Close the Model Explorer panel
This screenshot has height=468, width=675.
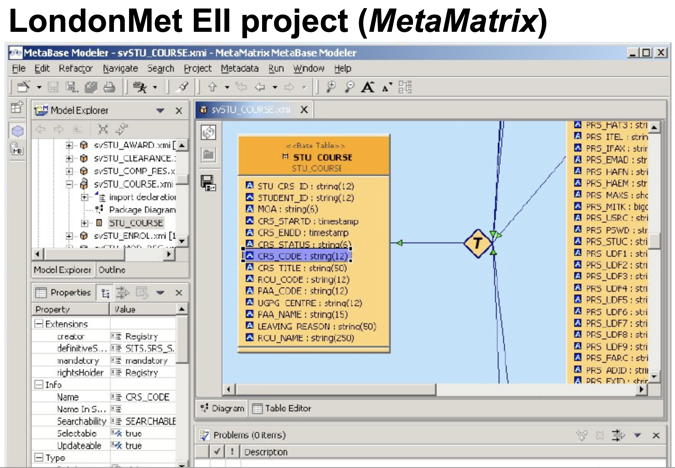click(x=180, y=111)
